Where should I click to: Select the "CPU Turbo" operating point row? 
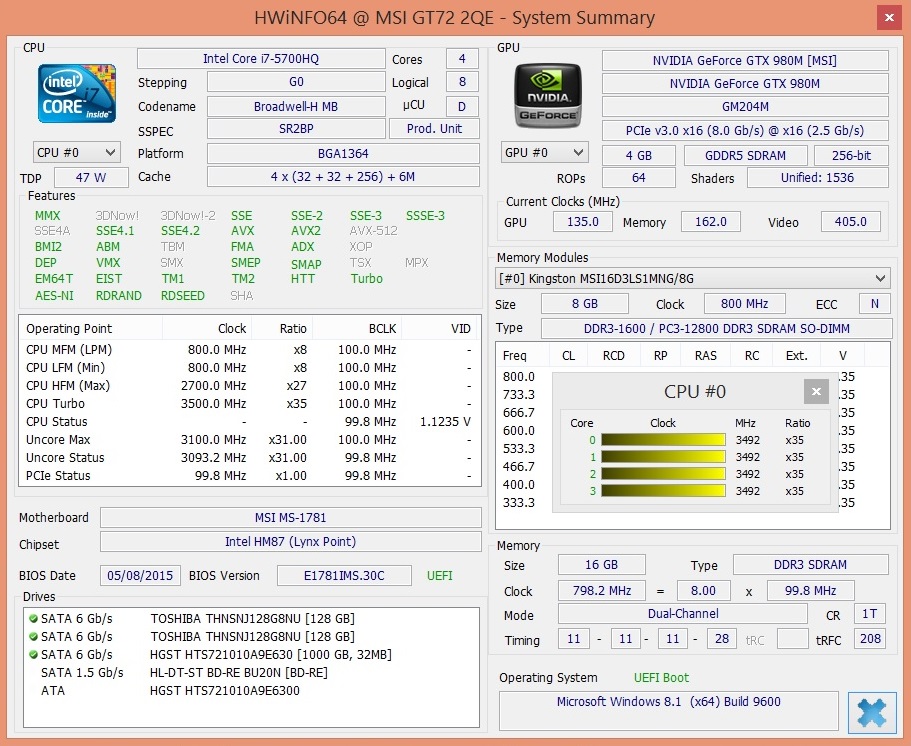(250, 404)
